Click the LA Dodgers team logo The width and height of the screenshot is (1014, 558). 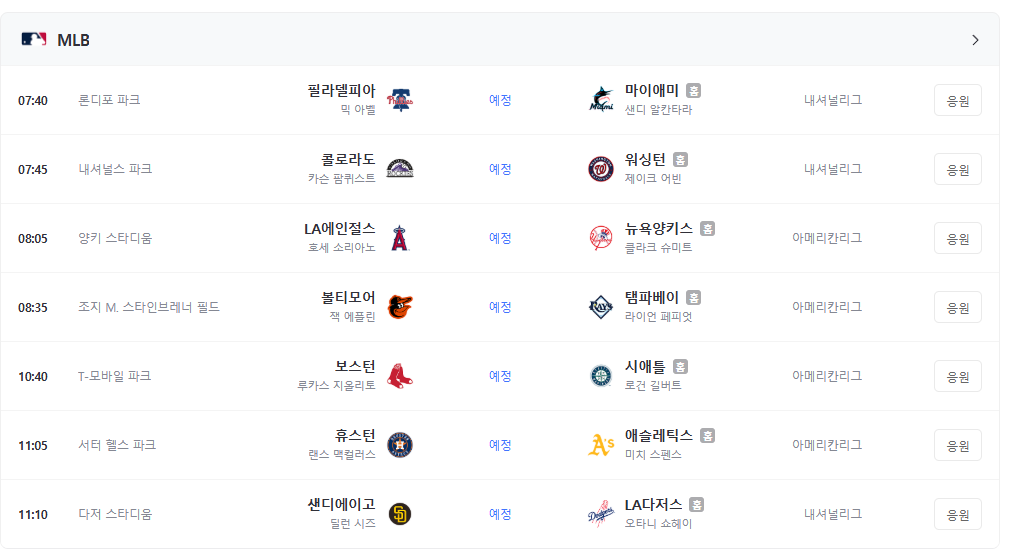(601, 514)
